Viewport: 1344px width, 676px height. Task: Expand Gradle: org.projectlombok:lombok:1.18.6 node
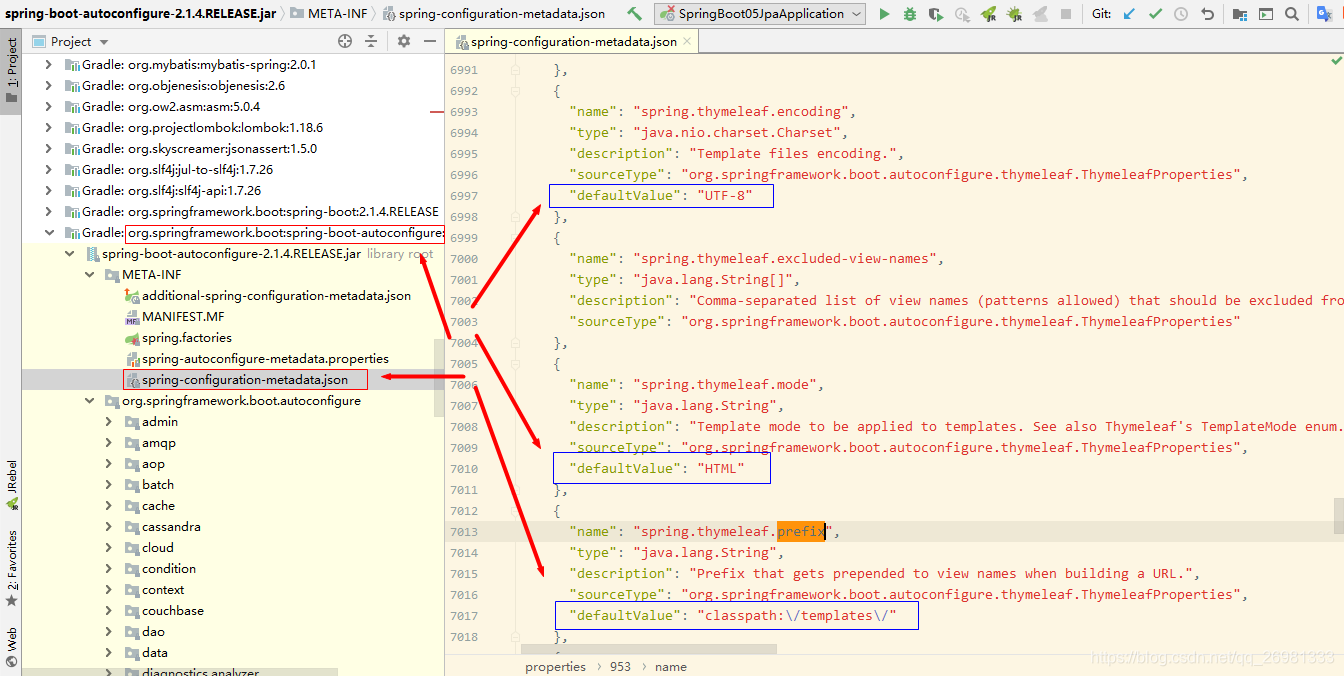(48, 127)
